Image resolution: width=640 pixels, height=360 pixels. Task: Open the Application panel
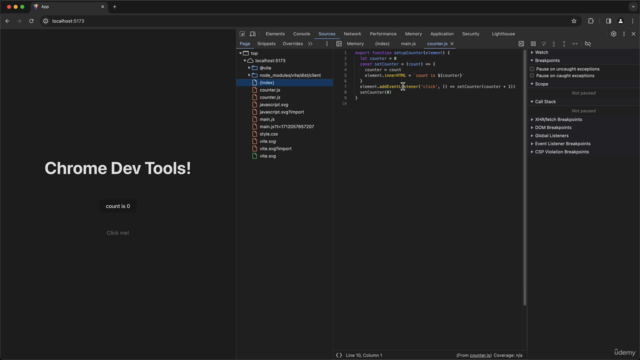tap(442, 34)
